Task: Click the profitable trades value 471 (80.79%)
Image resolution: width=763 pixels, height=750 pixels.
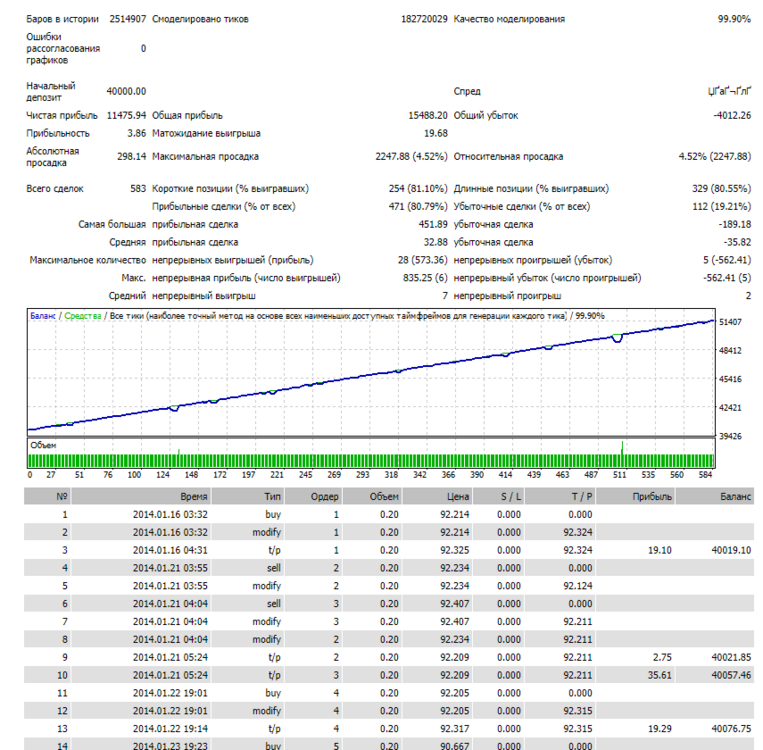Action: (x=418, y=207)
